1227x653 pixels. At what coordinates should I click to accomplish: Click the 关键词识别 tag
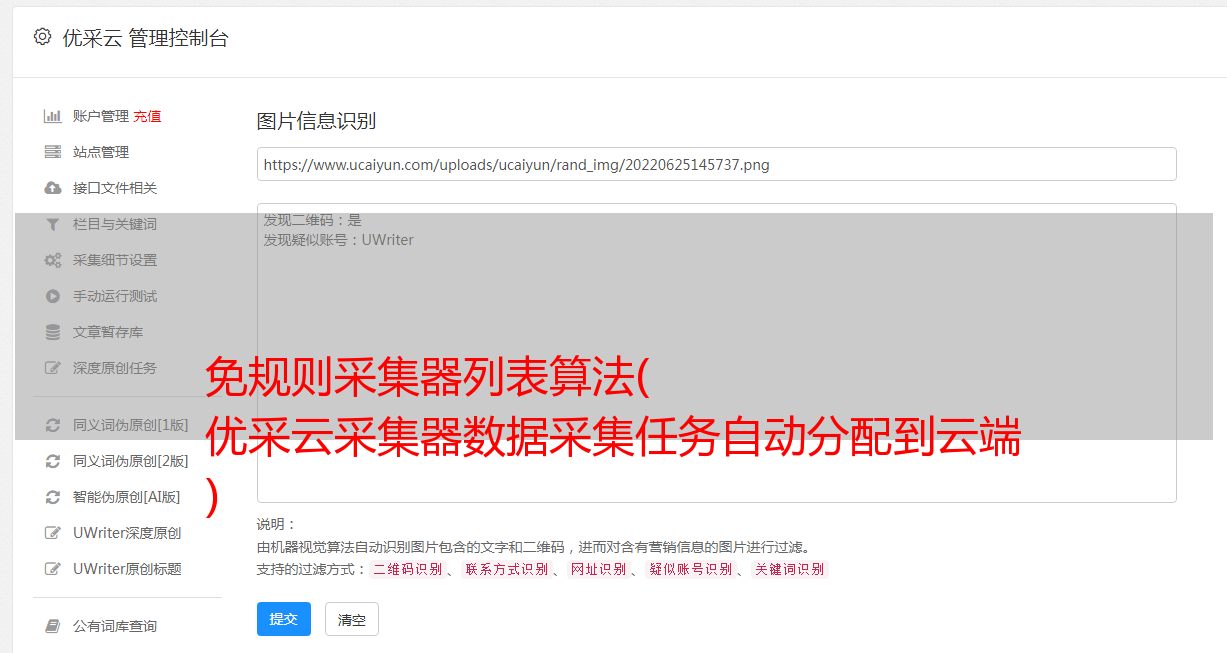point(790,569)
